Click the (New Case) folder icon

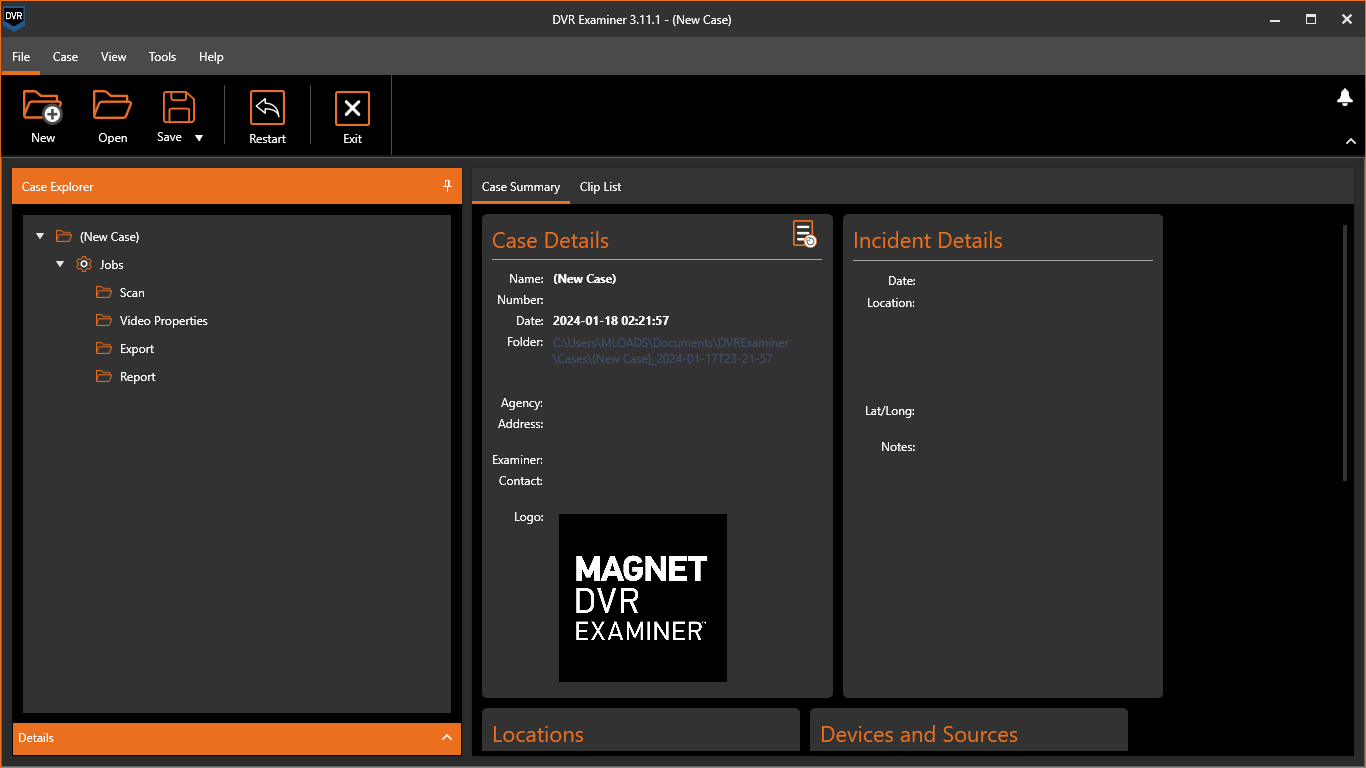point(64,236)
